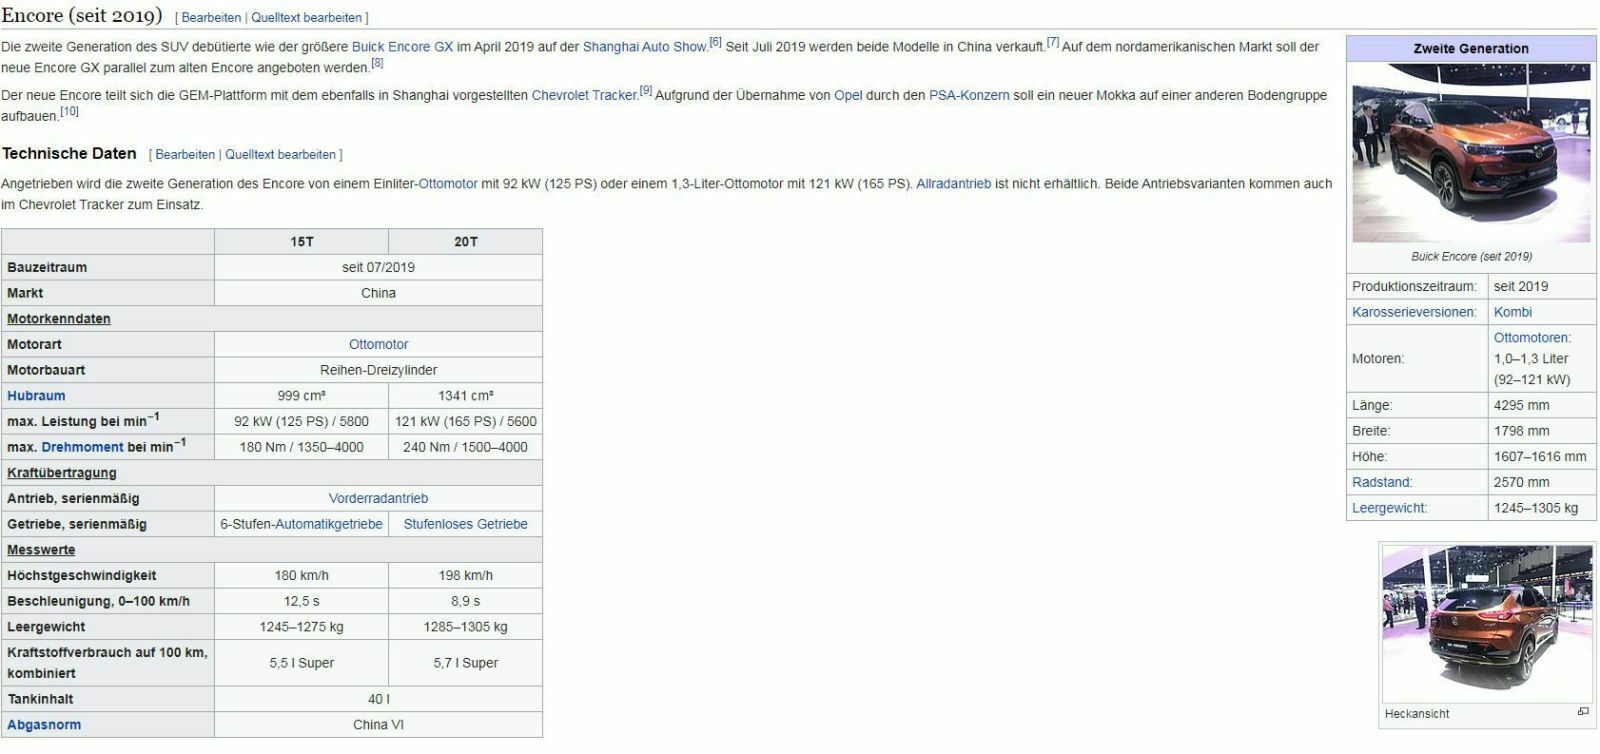Open Abgasnorm link in the last row
The width and height of the screenshot is (1600, 754).
pyautogui.click(x=44, y=725)
